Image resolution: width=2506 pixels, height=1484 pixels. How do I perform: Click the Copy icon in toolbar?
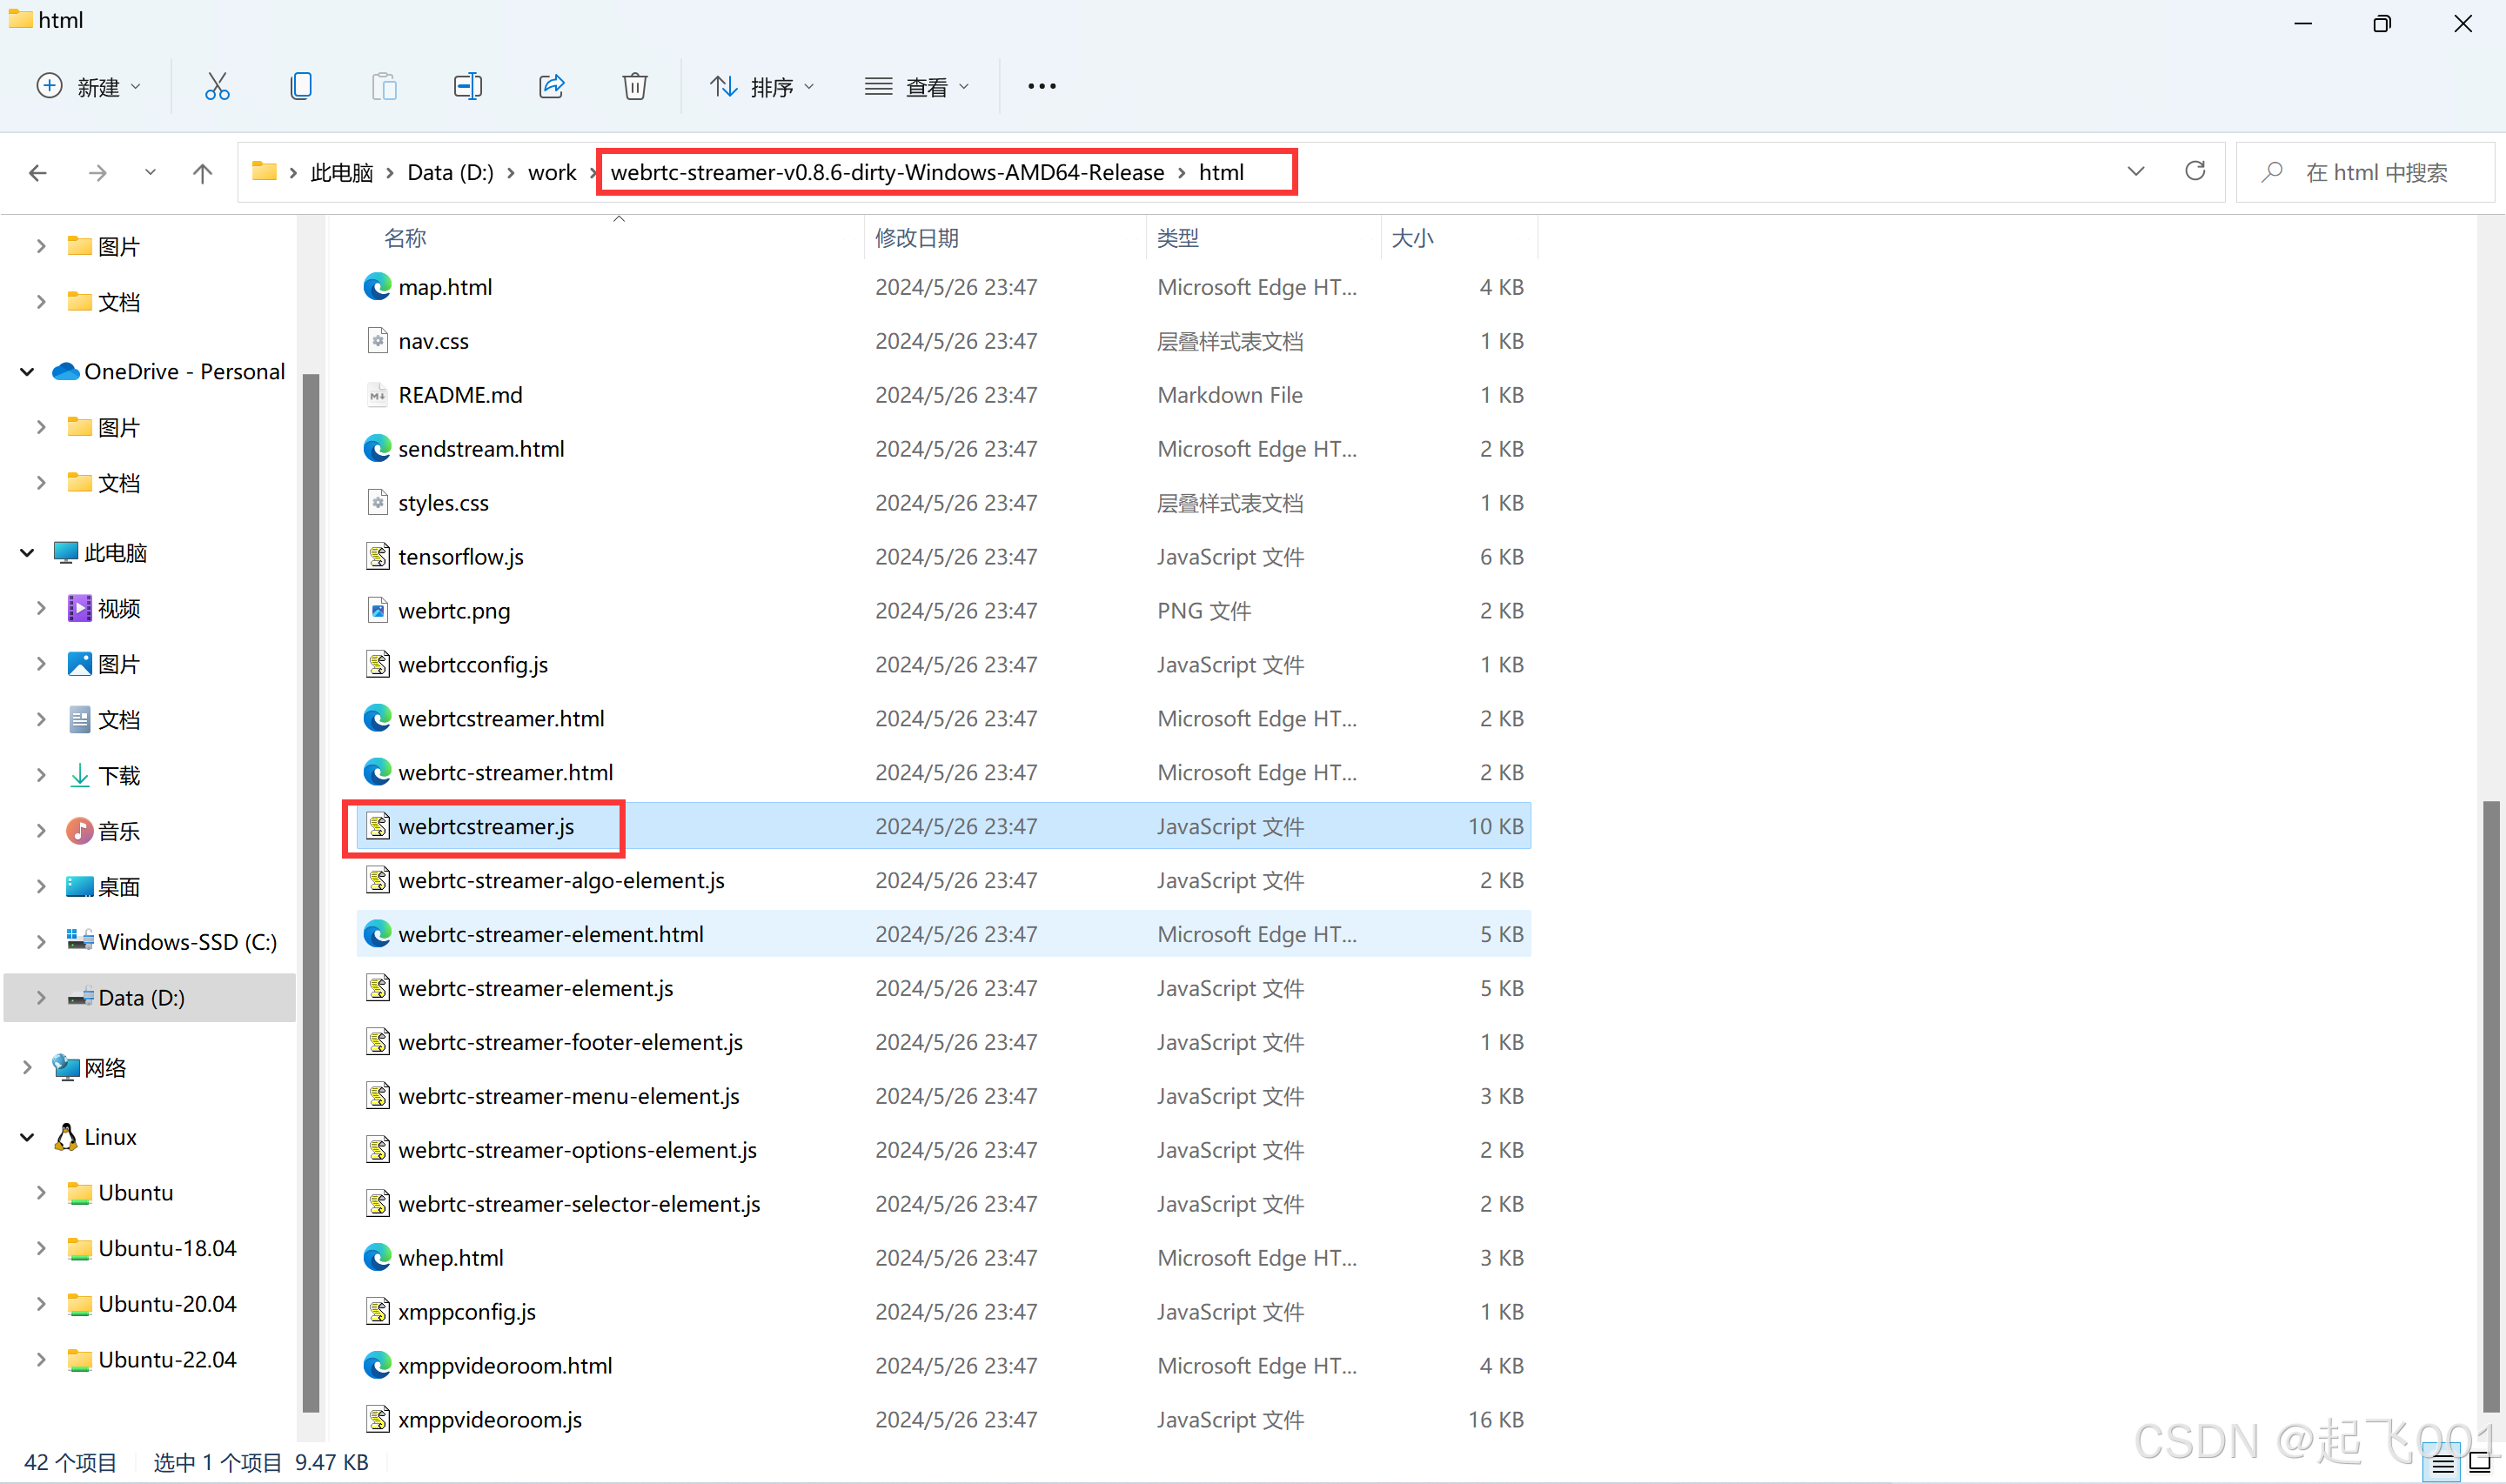point(301,87)
